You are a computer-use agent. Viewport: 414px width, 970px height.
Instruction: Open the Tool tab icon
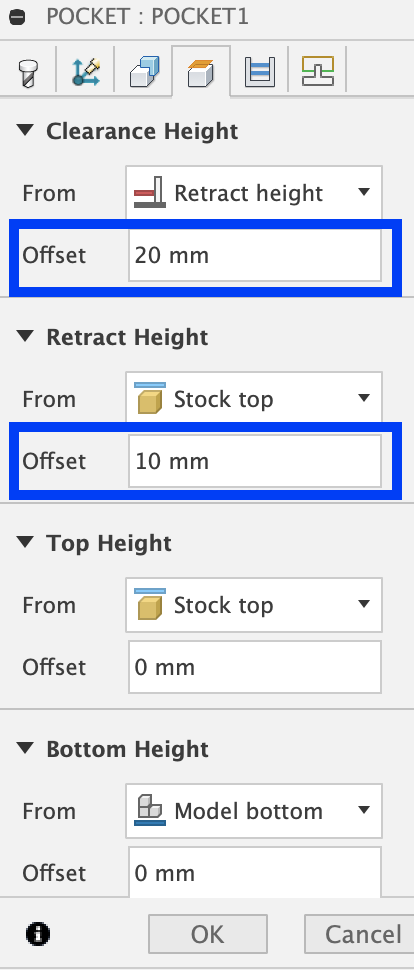pos(25,72)
